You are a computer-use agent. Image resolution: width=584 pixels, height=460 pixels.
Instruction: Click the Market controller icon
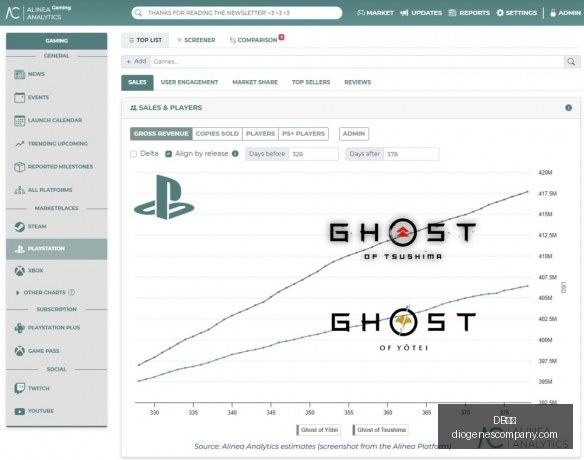pyautogui.click(x=361, y=13)
